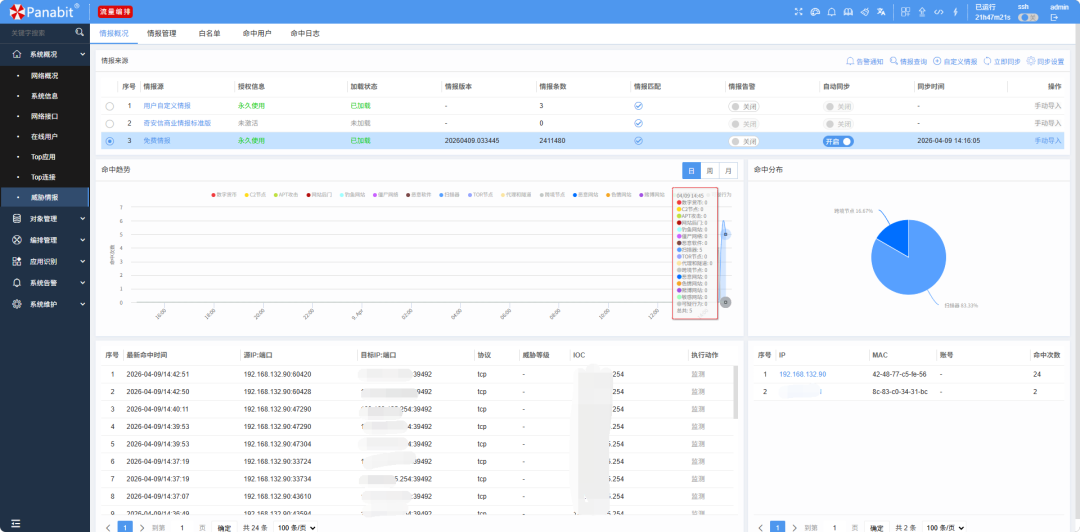Image resolution: width=1080 pixels, height=532 pixels.
Task: Expand the 应用识别 sidebar section
Action: coord(44,262)
